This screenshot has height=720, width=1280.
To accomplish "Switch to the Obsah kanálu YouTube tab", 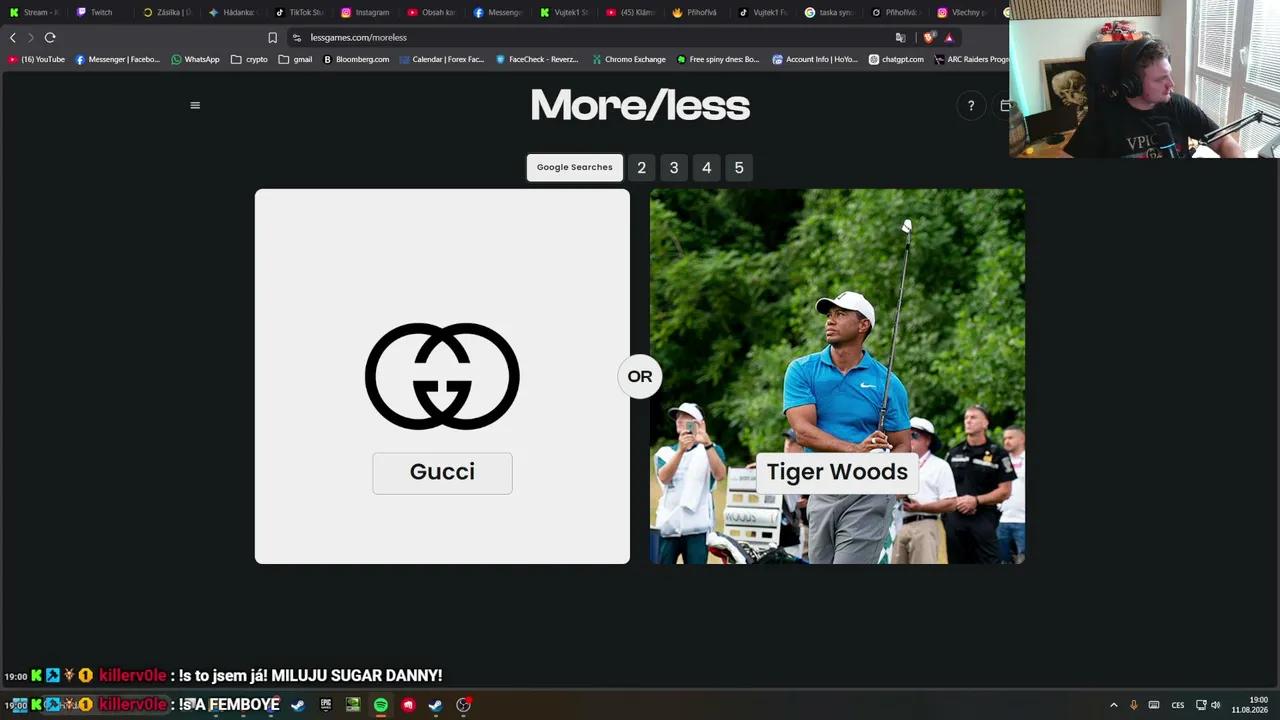I will [x=432, y=13].
